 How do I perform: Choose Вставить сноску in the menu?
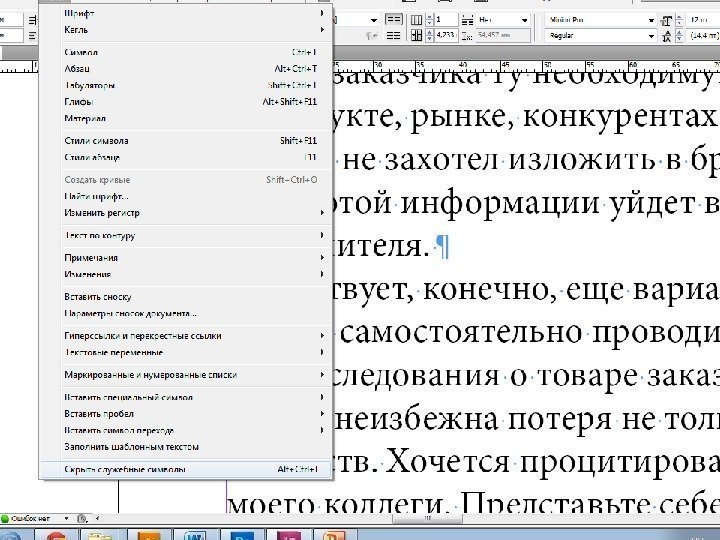pos(186,297)
